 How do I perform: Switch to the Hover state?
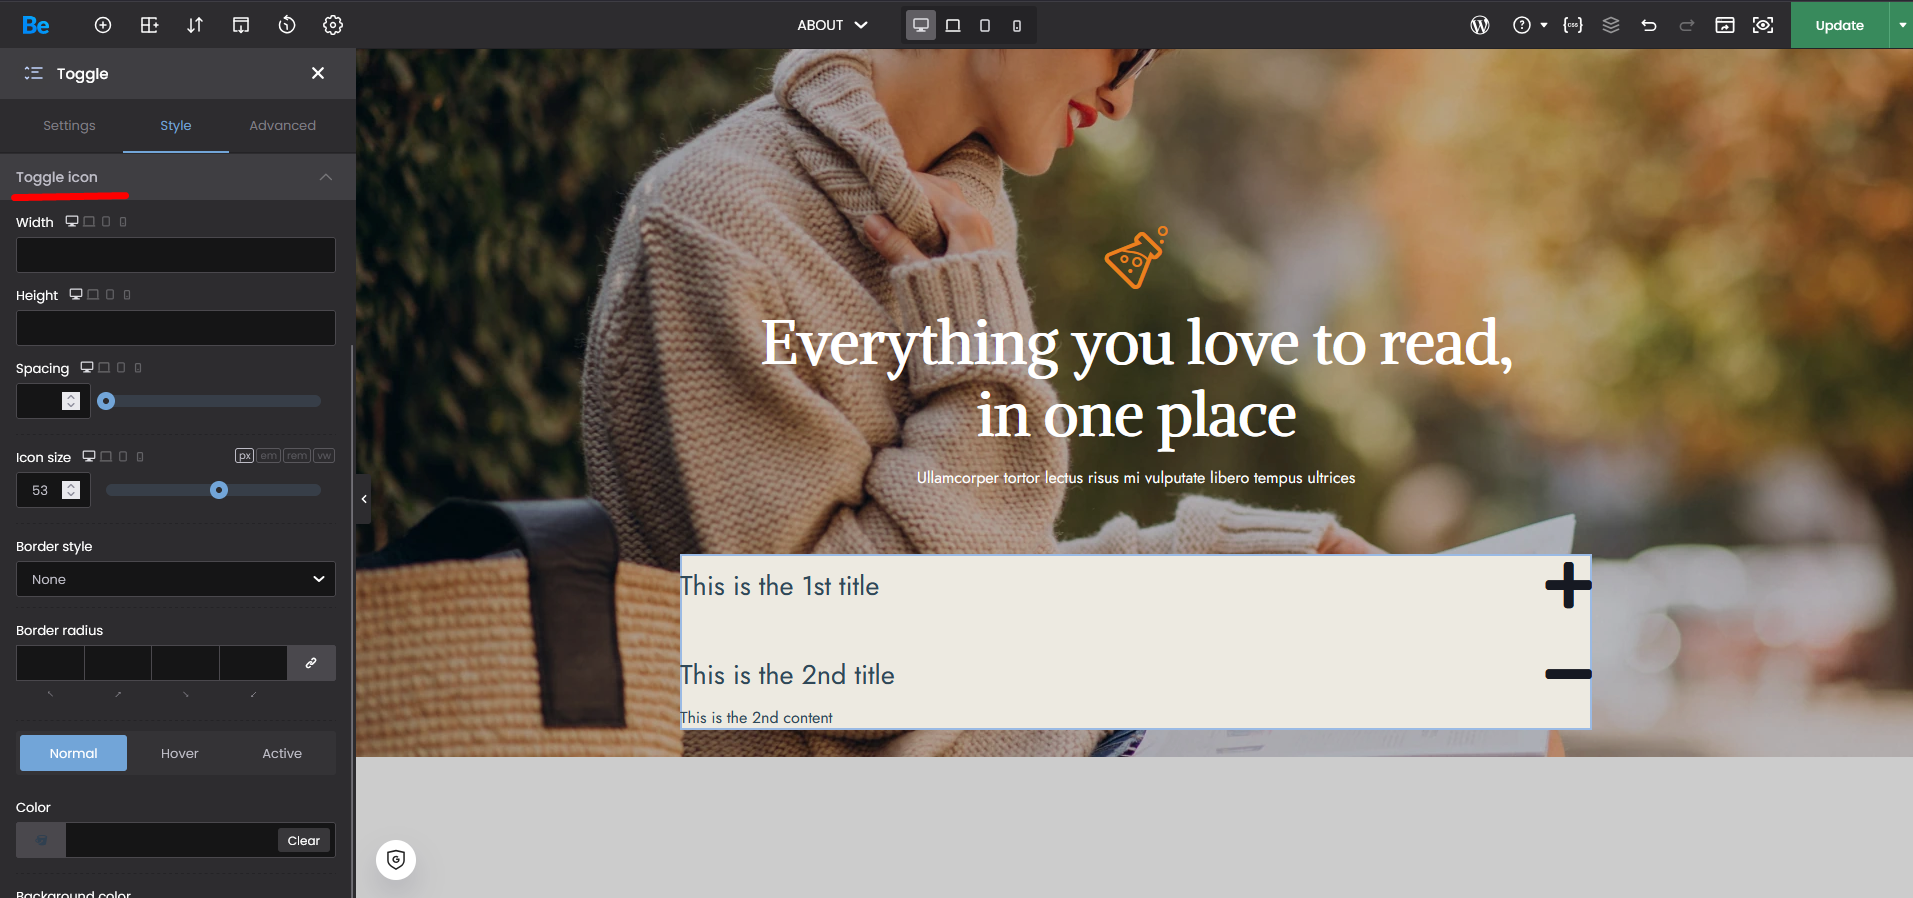(x=180, y=753)
